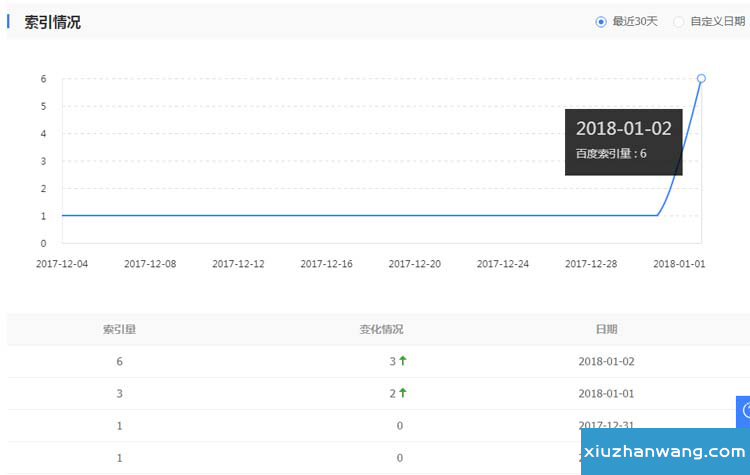Click the 索引量 column header
The image size is (750, 475).
pos(119,329)
